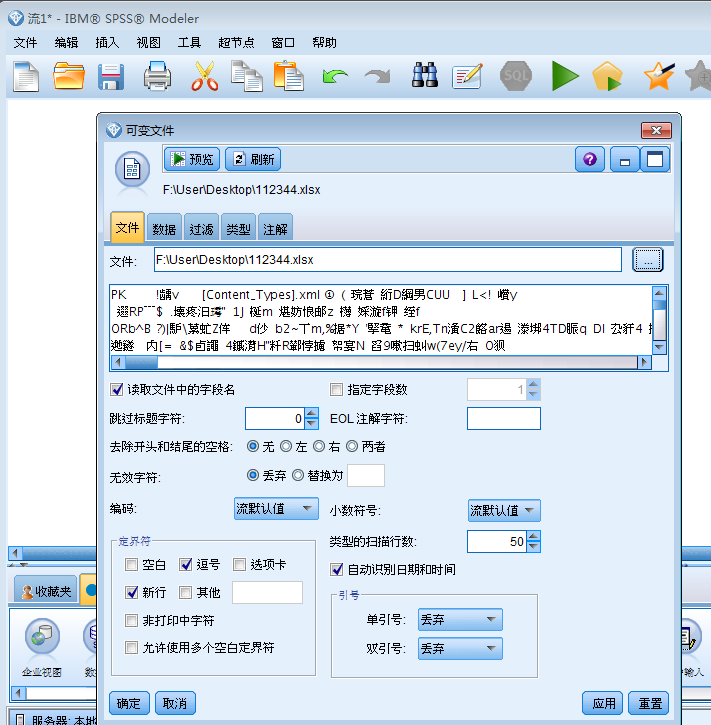Increase 跳过标题字符 spinner value
The width and height of the screenshot is (711, 725).
(312, 413)
